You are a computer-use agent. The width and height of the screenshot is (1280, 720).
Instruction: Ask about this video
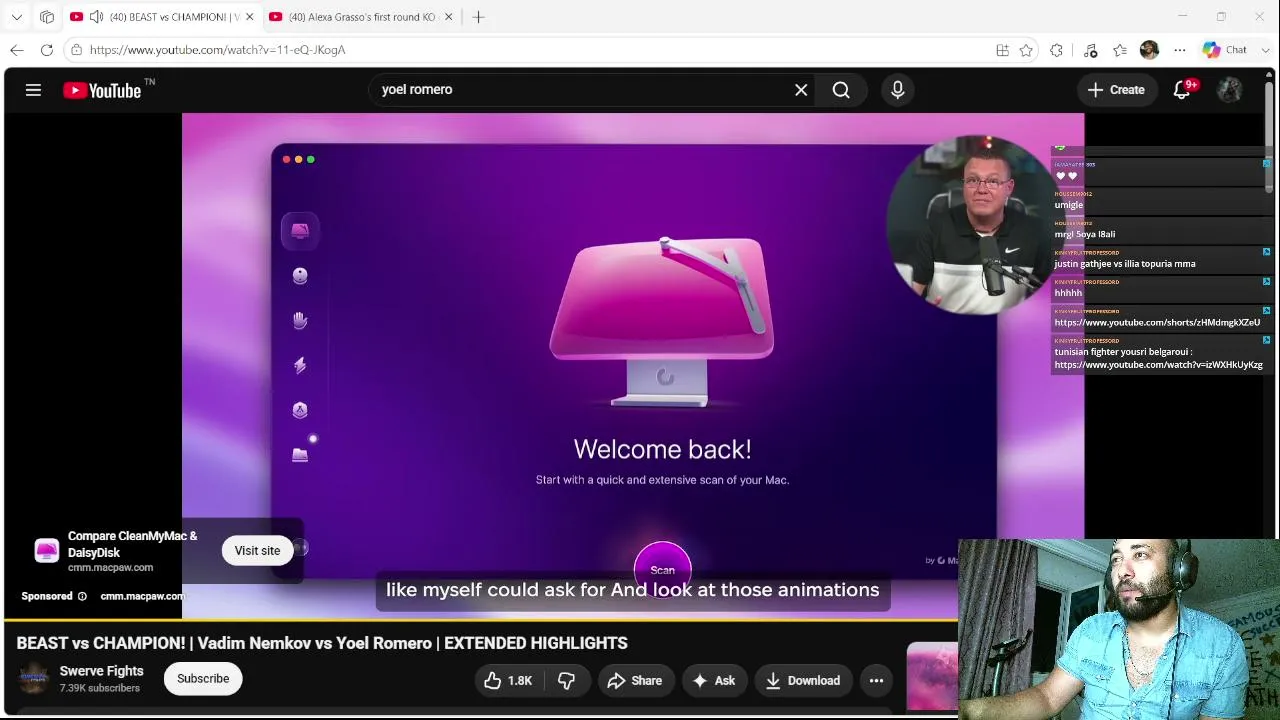pos(714,681)
